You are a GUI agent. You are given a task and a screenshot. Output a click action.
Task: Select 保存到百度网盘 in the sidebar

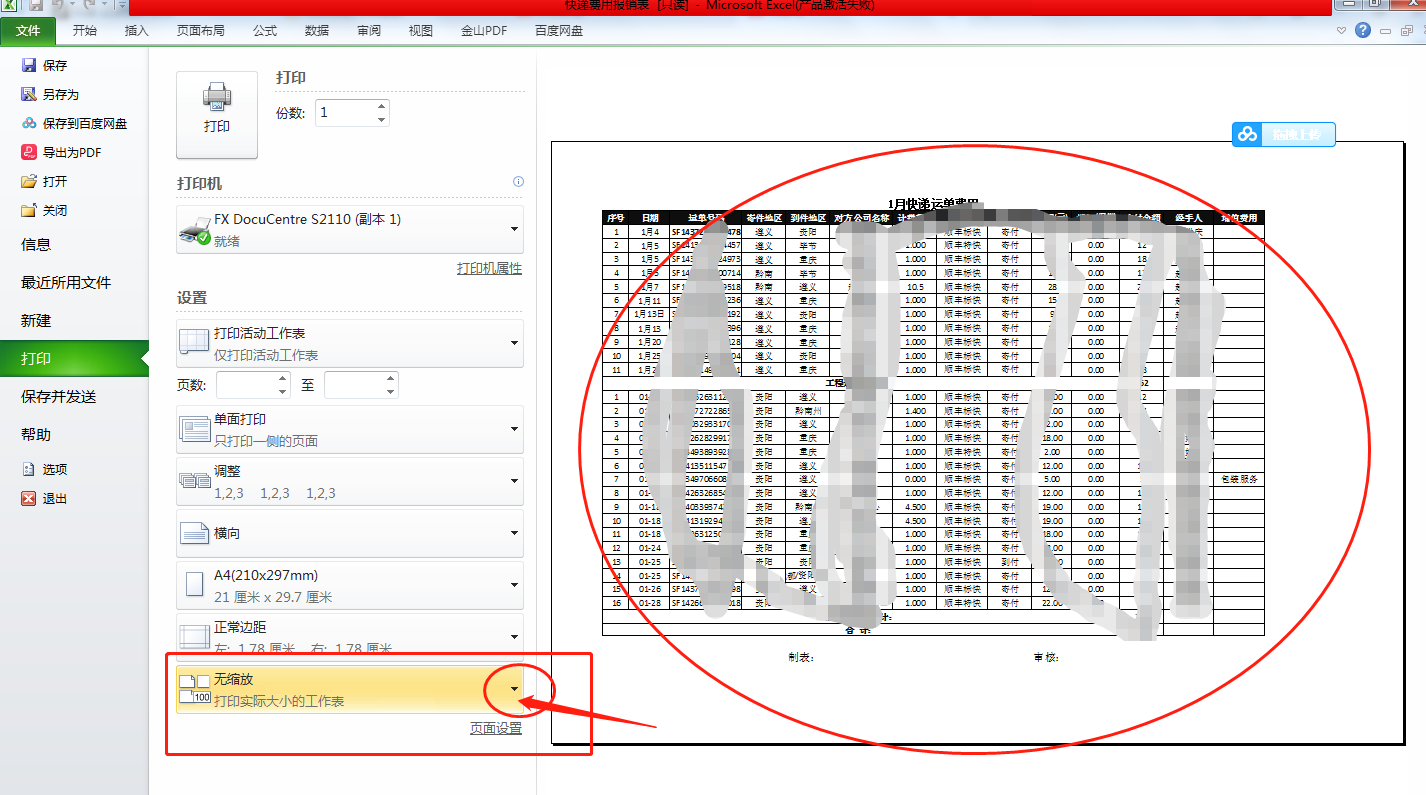pos(74,124)
